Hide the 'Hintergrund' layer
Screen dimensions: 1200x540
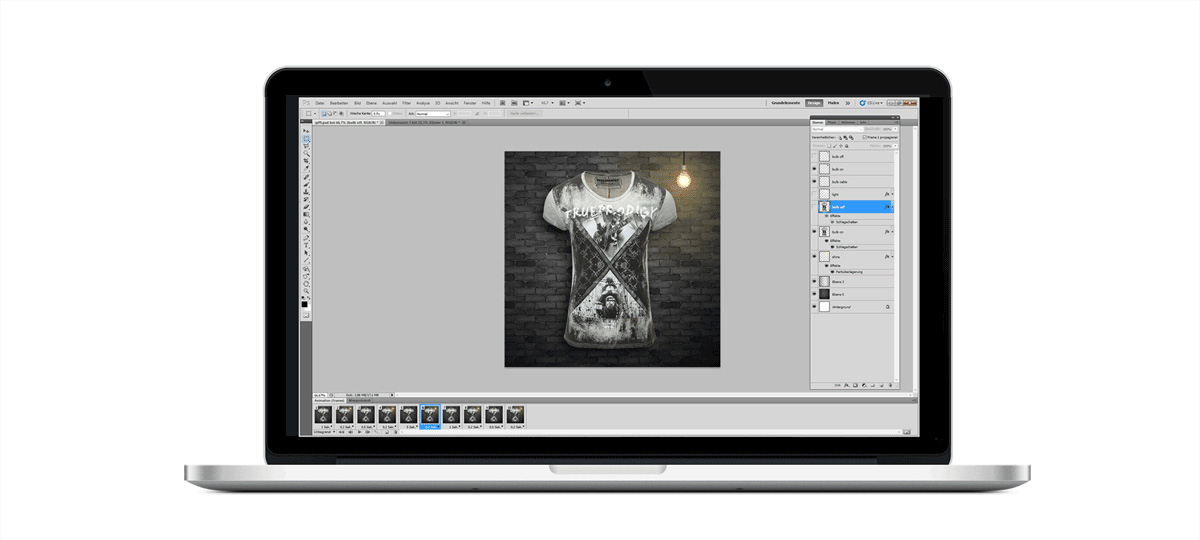pos(814,307)
